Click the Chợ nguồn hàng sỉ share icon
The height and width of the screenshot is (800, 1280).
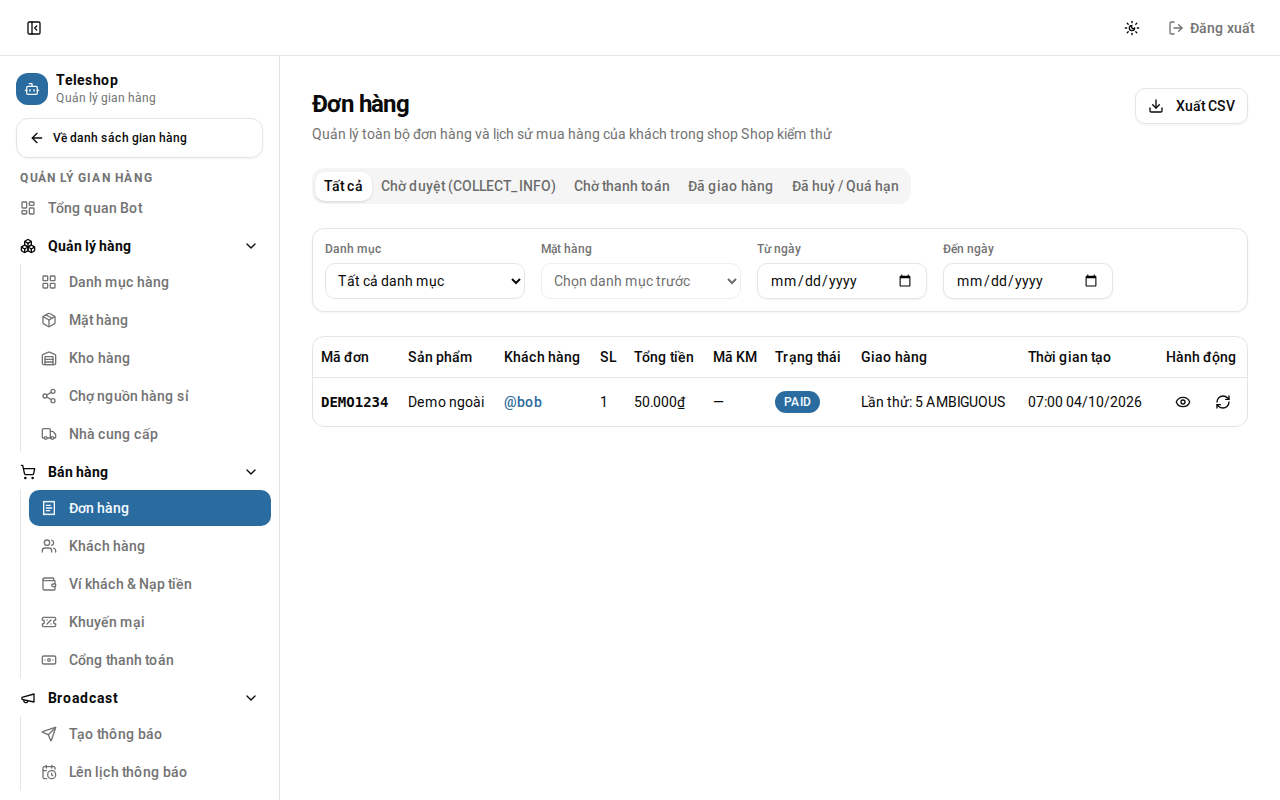[x=49, y=396]
